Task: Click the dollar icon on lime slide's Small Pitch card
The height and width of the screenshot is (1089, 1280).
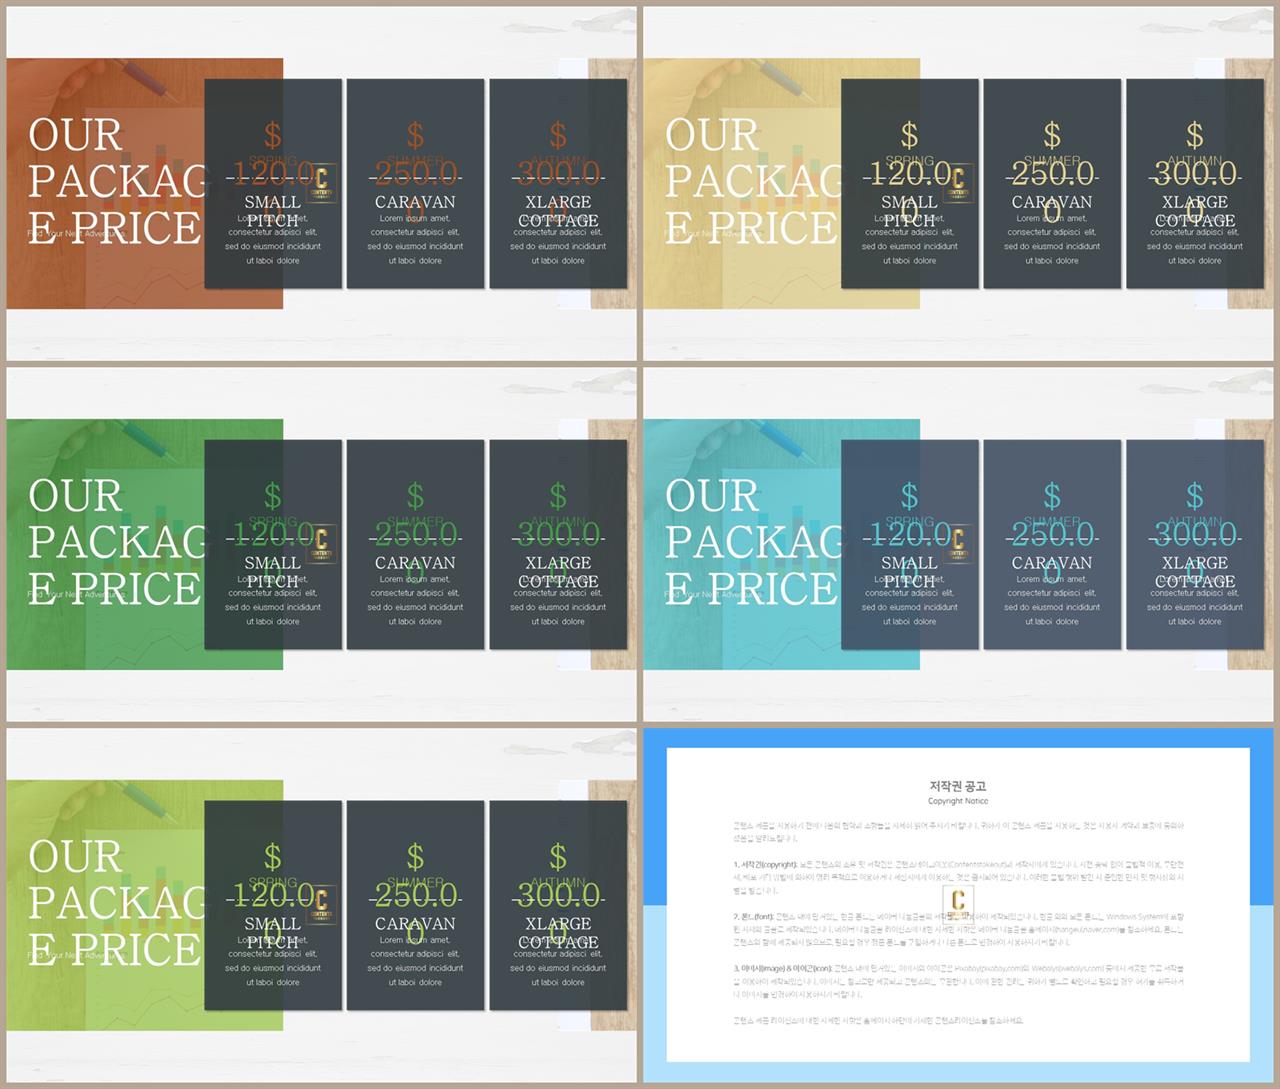Action: click(273, 857)
